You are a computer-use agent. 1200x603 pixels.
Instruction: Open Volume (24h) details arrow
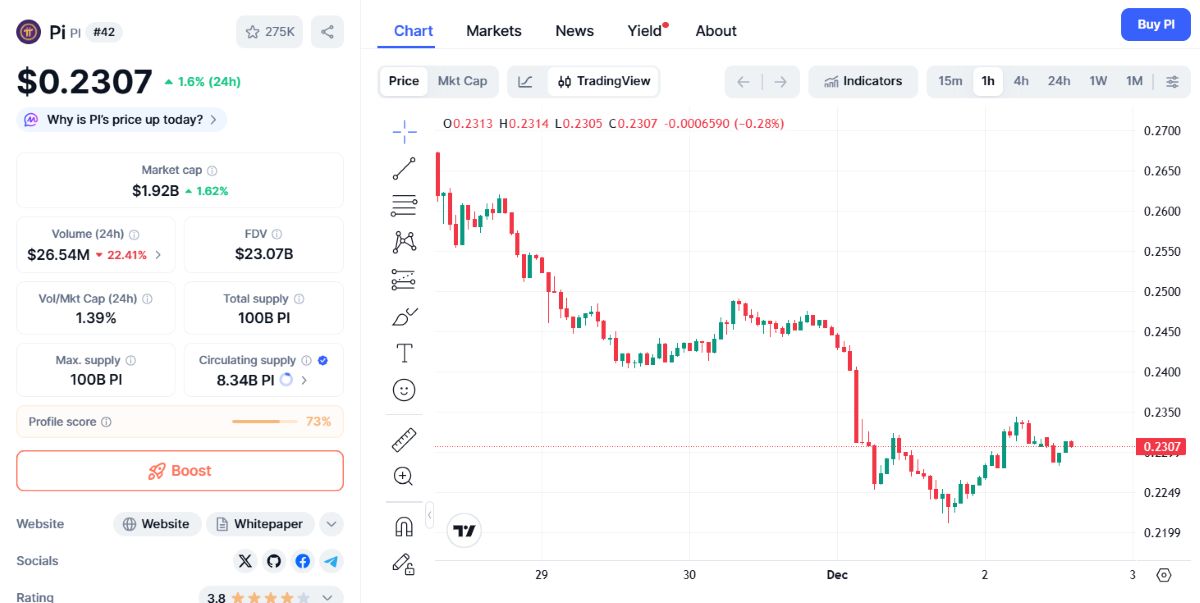click(158, 255)
